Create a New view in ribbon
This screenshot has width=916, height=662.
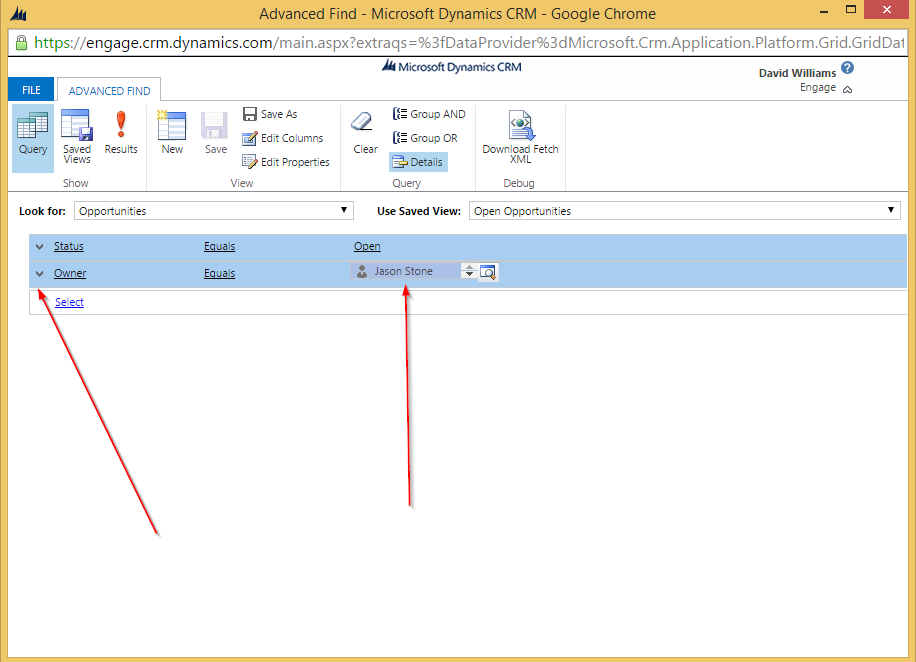172,133
